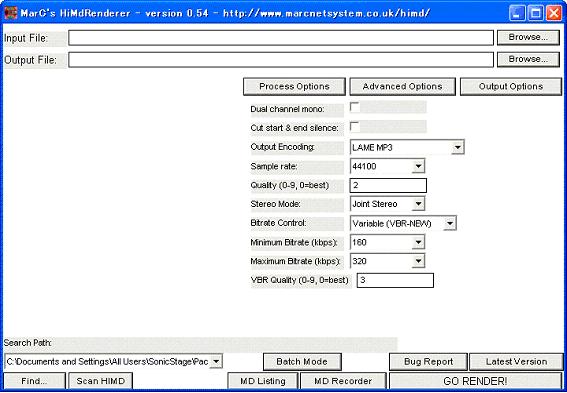The width and height of the screenshot is (567, 393).
Task: Expand the Sample rate dropdown set to 44100
Action: pyautogui.click(x=387, y=166)
